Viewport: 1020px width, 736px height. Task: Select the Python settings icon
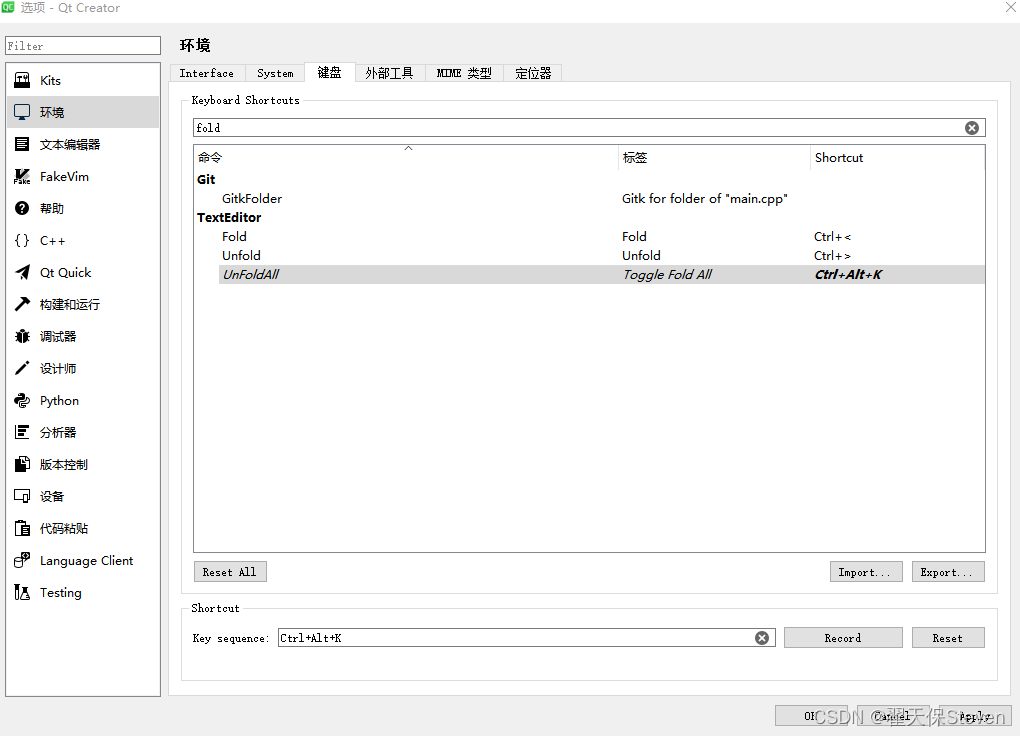[x=22, y=400]
